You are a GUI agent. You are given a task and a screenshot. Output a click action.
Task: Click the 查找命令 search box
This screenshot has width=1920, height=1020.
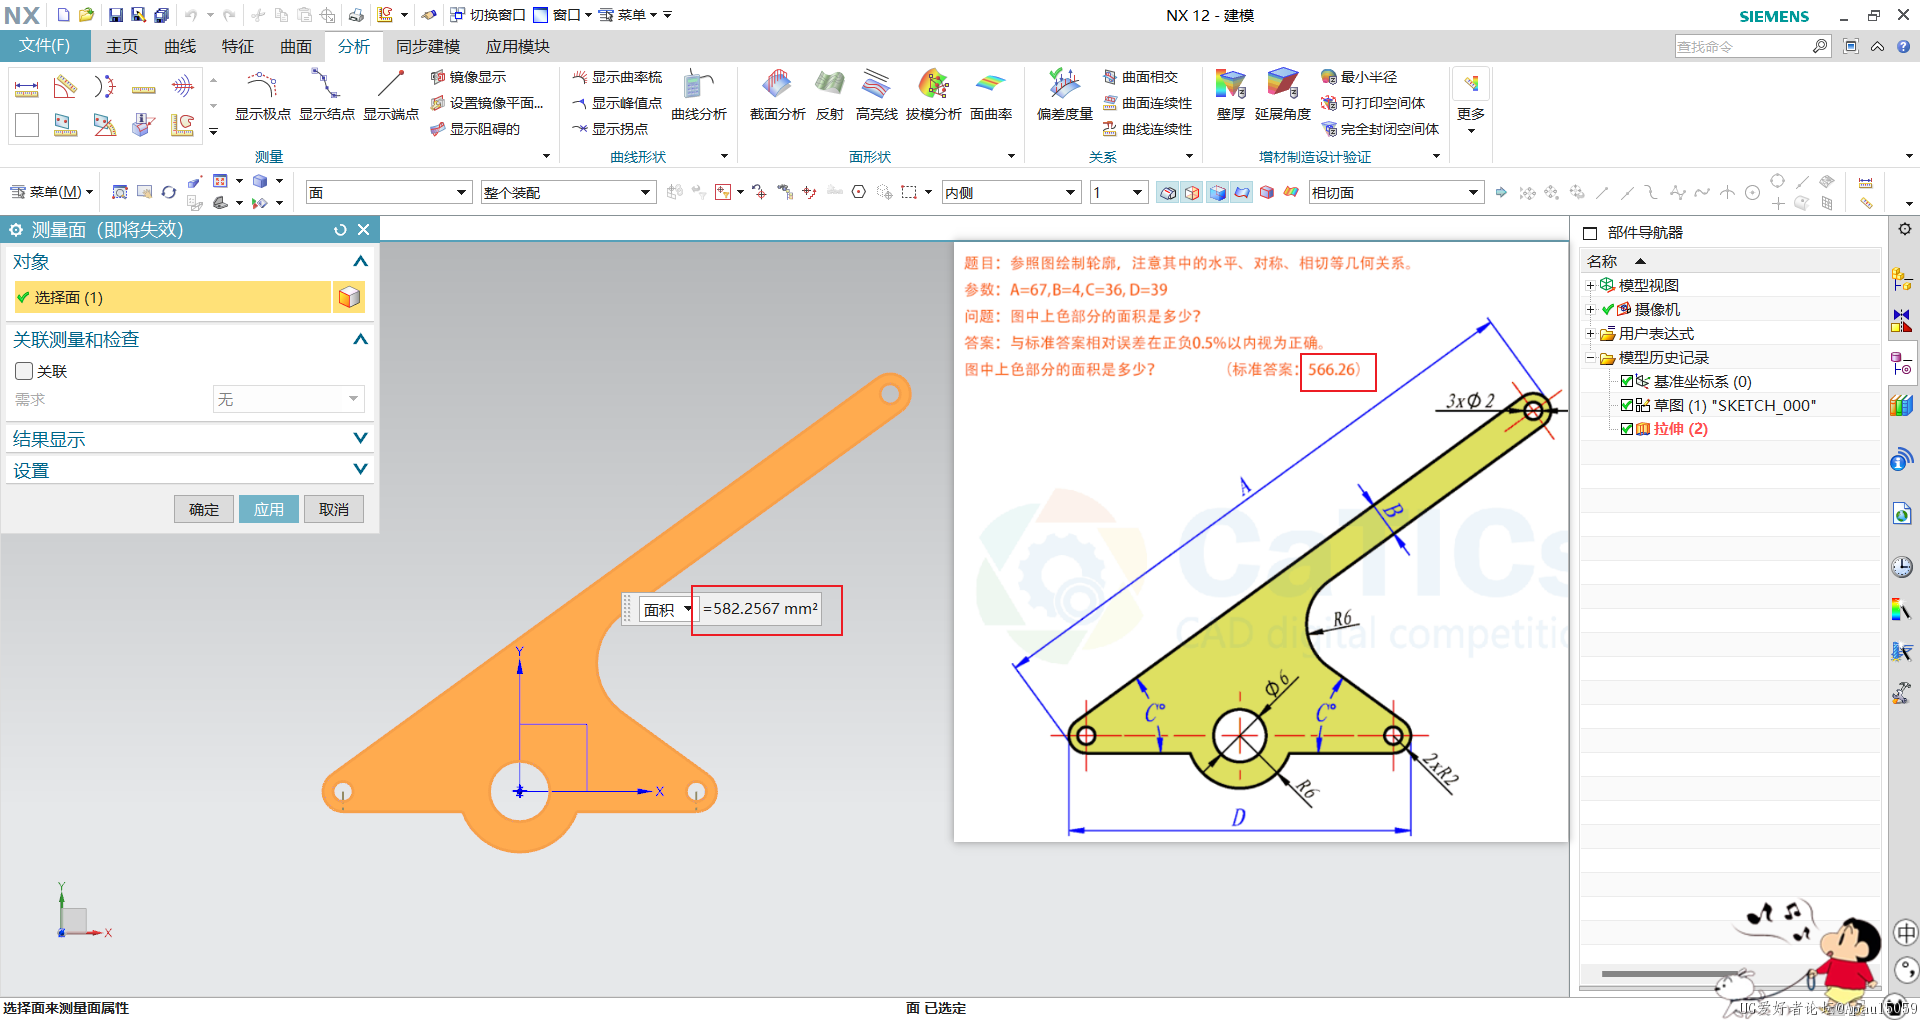1752,46
